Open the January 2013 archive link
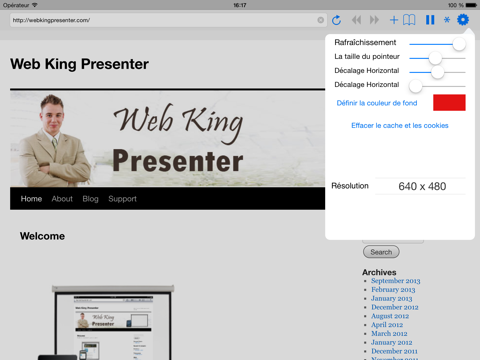 pyautogui.click(x=392, y=298)
